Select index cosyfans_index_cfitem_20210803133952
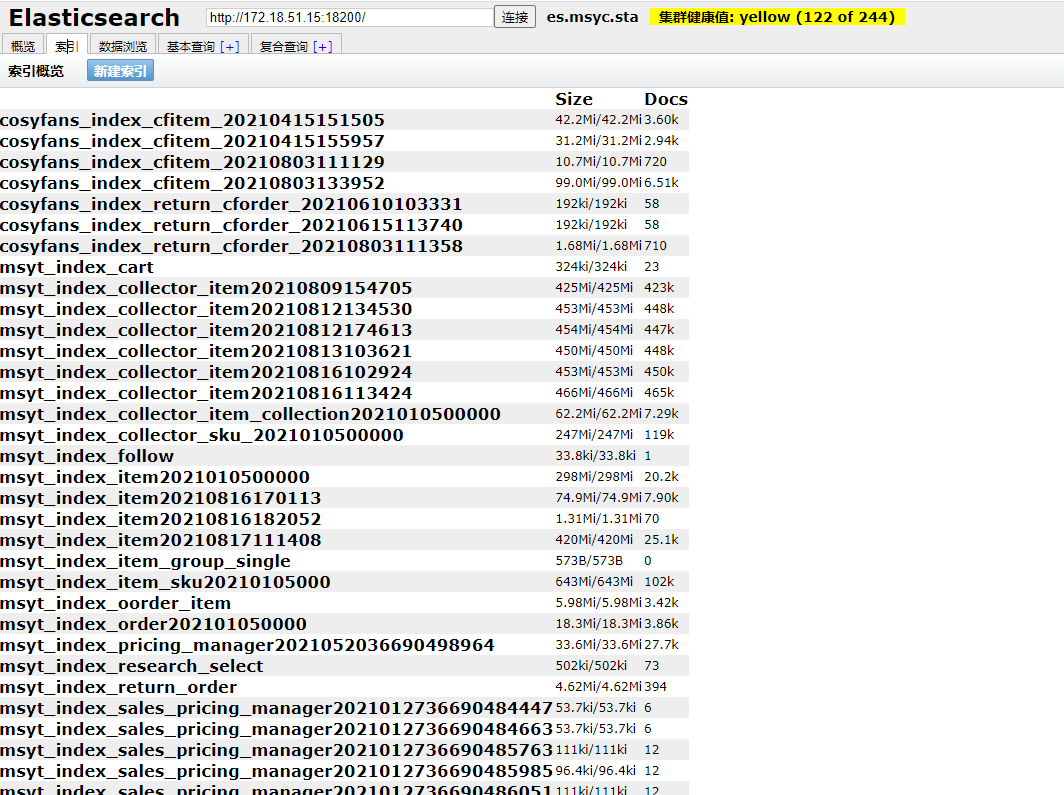1064x795 pixels. point(192,183)
